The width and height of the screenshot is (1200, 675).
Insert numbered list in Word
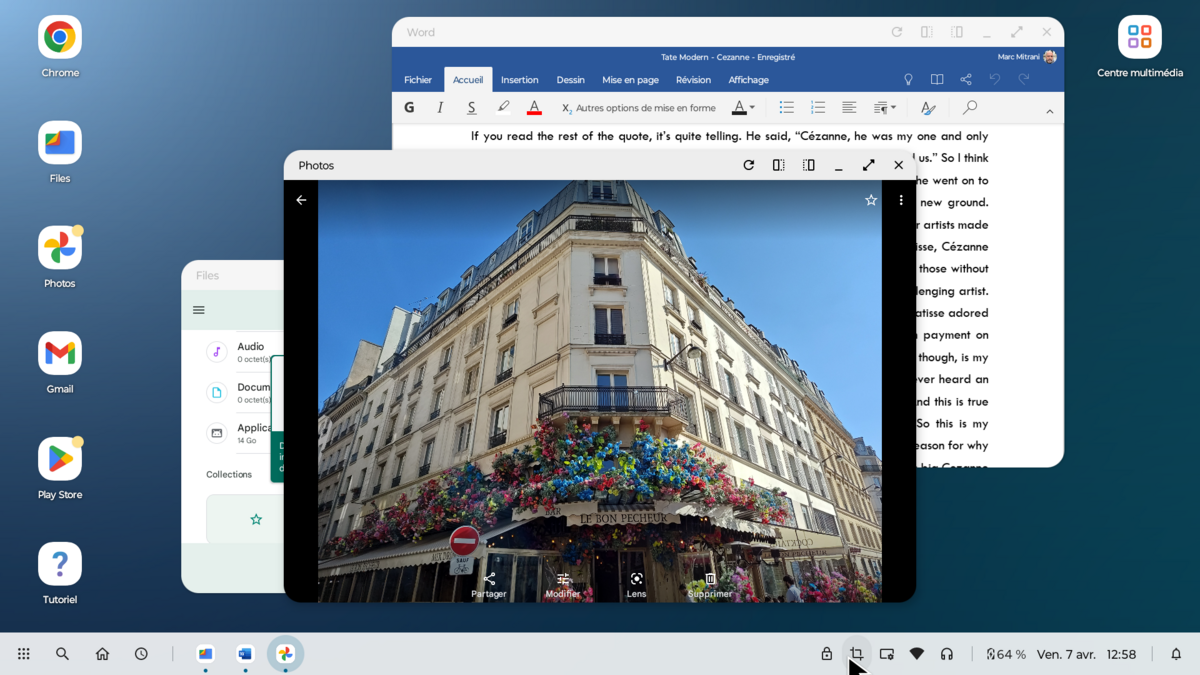coord(818,108)
